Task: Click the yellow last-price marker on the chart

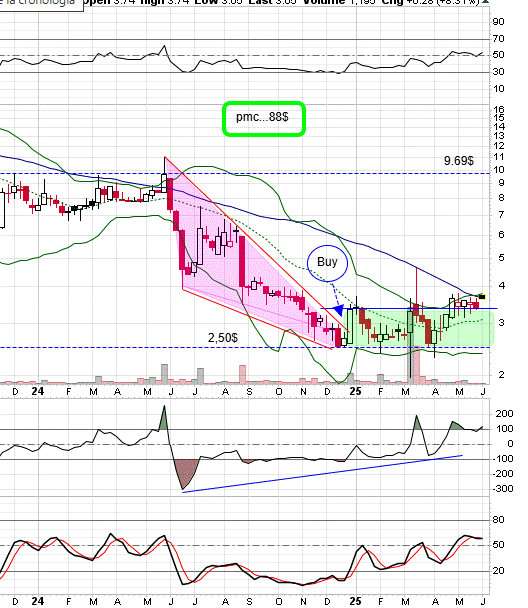Action: pyautogui.click(x=482, y=297)
